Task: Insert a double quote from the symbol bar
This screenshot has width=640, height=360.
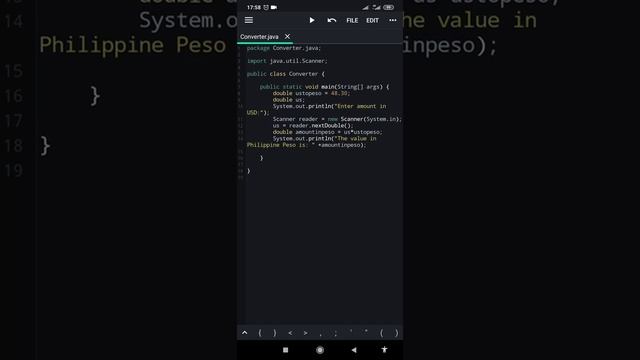Action: 366,332
